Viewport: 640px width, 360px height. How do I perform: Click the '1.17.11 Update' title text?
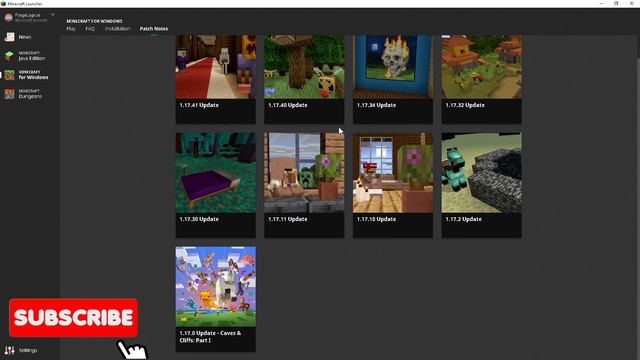point(288,219)
